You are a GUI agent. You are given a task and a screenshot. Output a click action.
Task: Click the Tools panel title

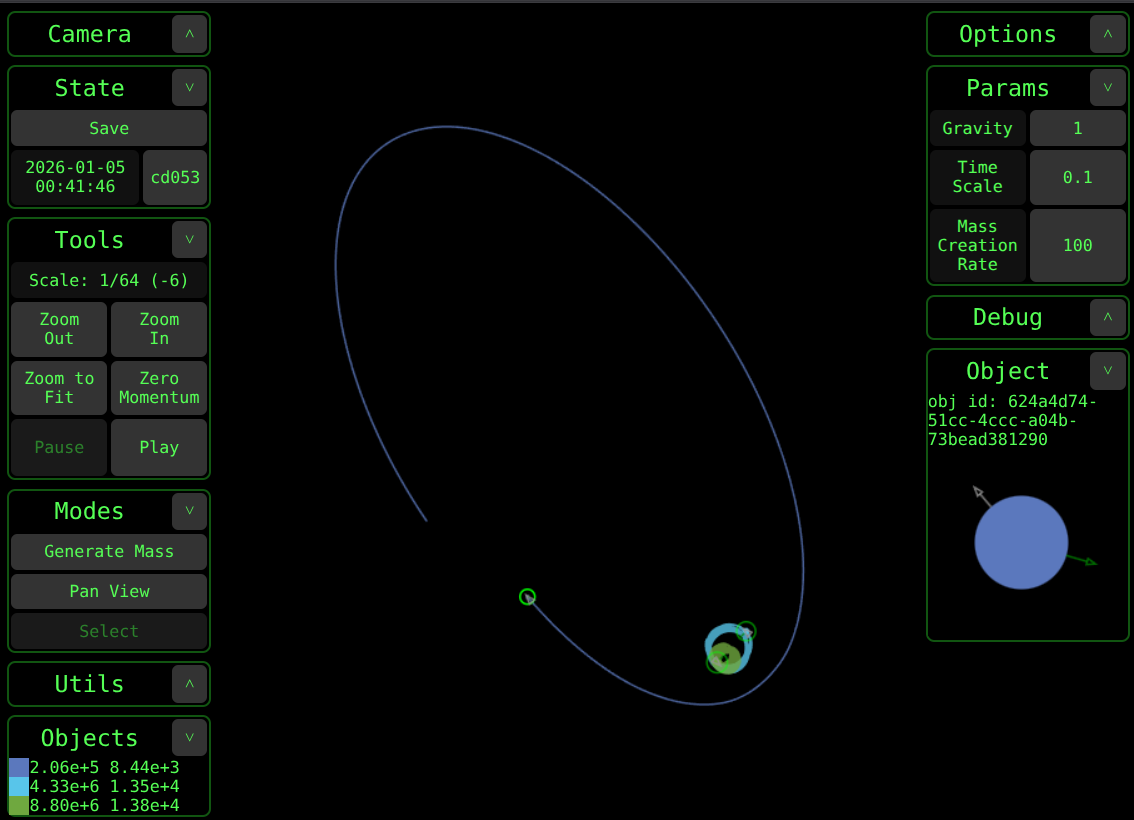pos(90,240)
